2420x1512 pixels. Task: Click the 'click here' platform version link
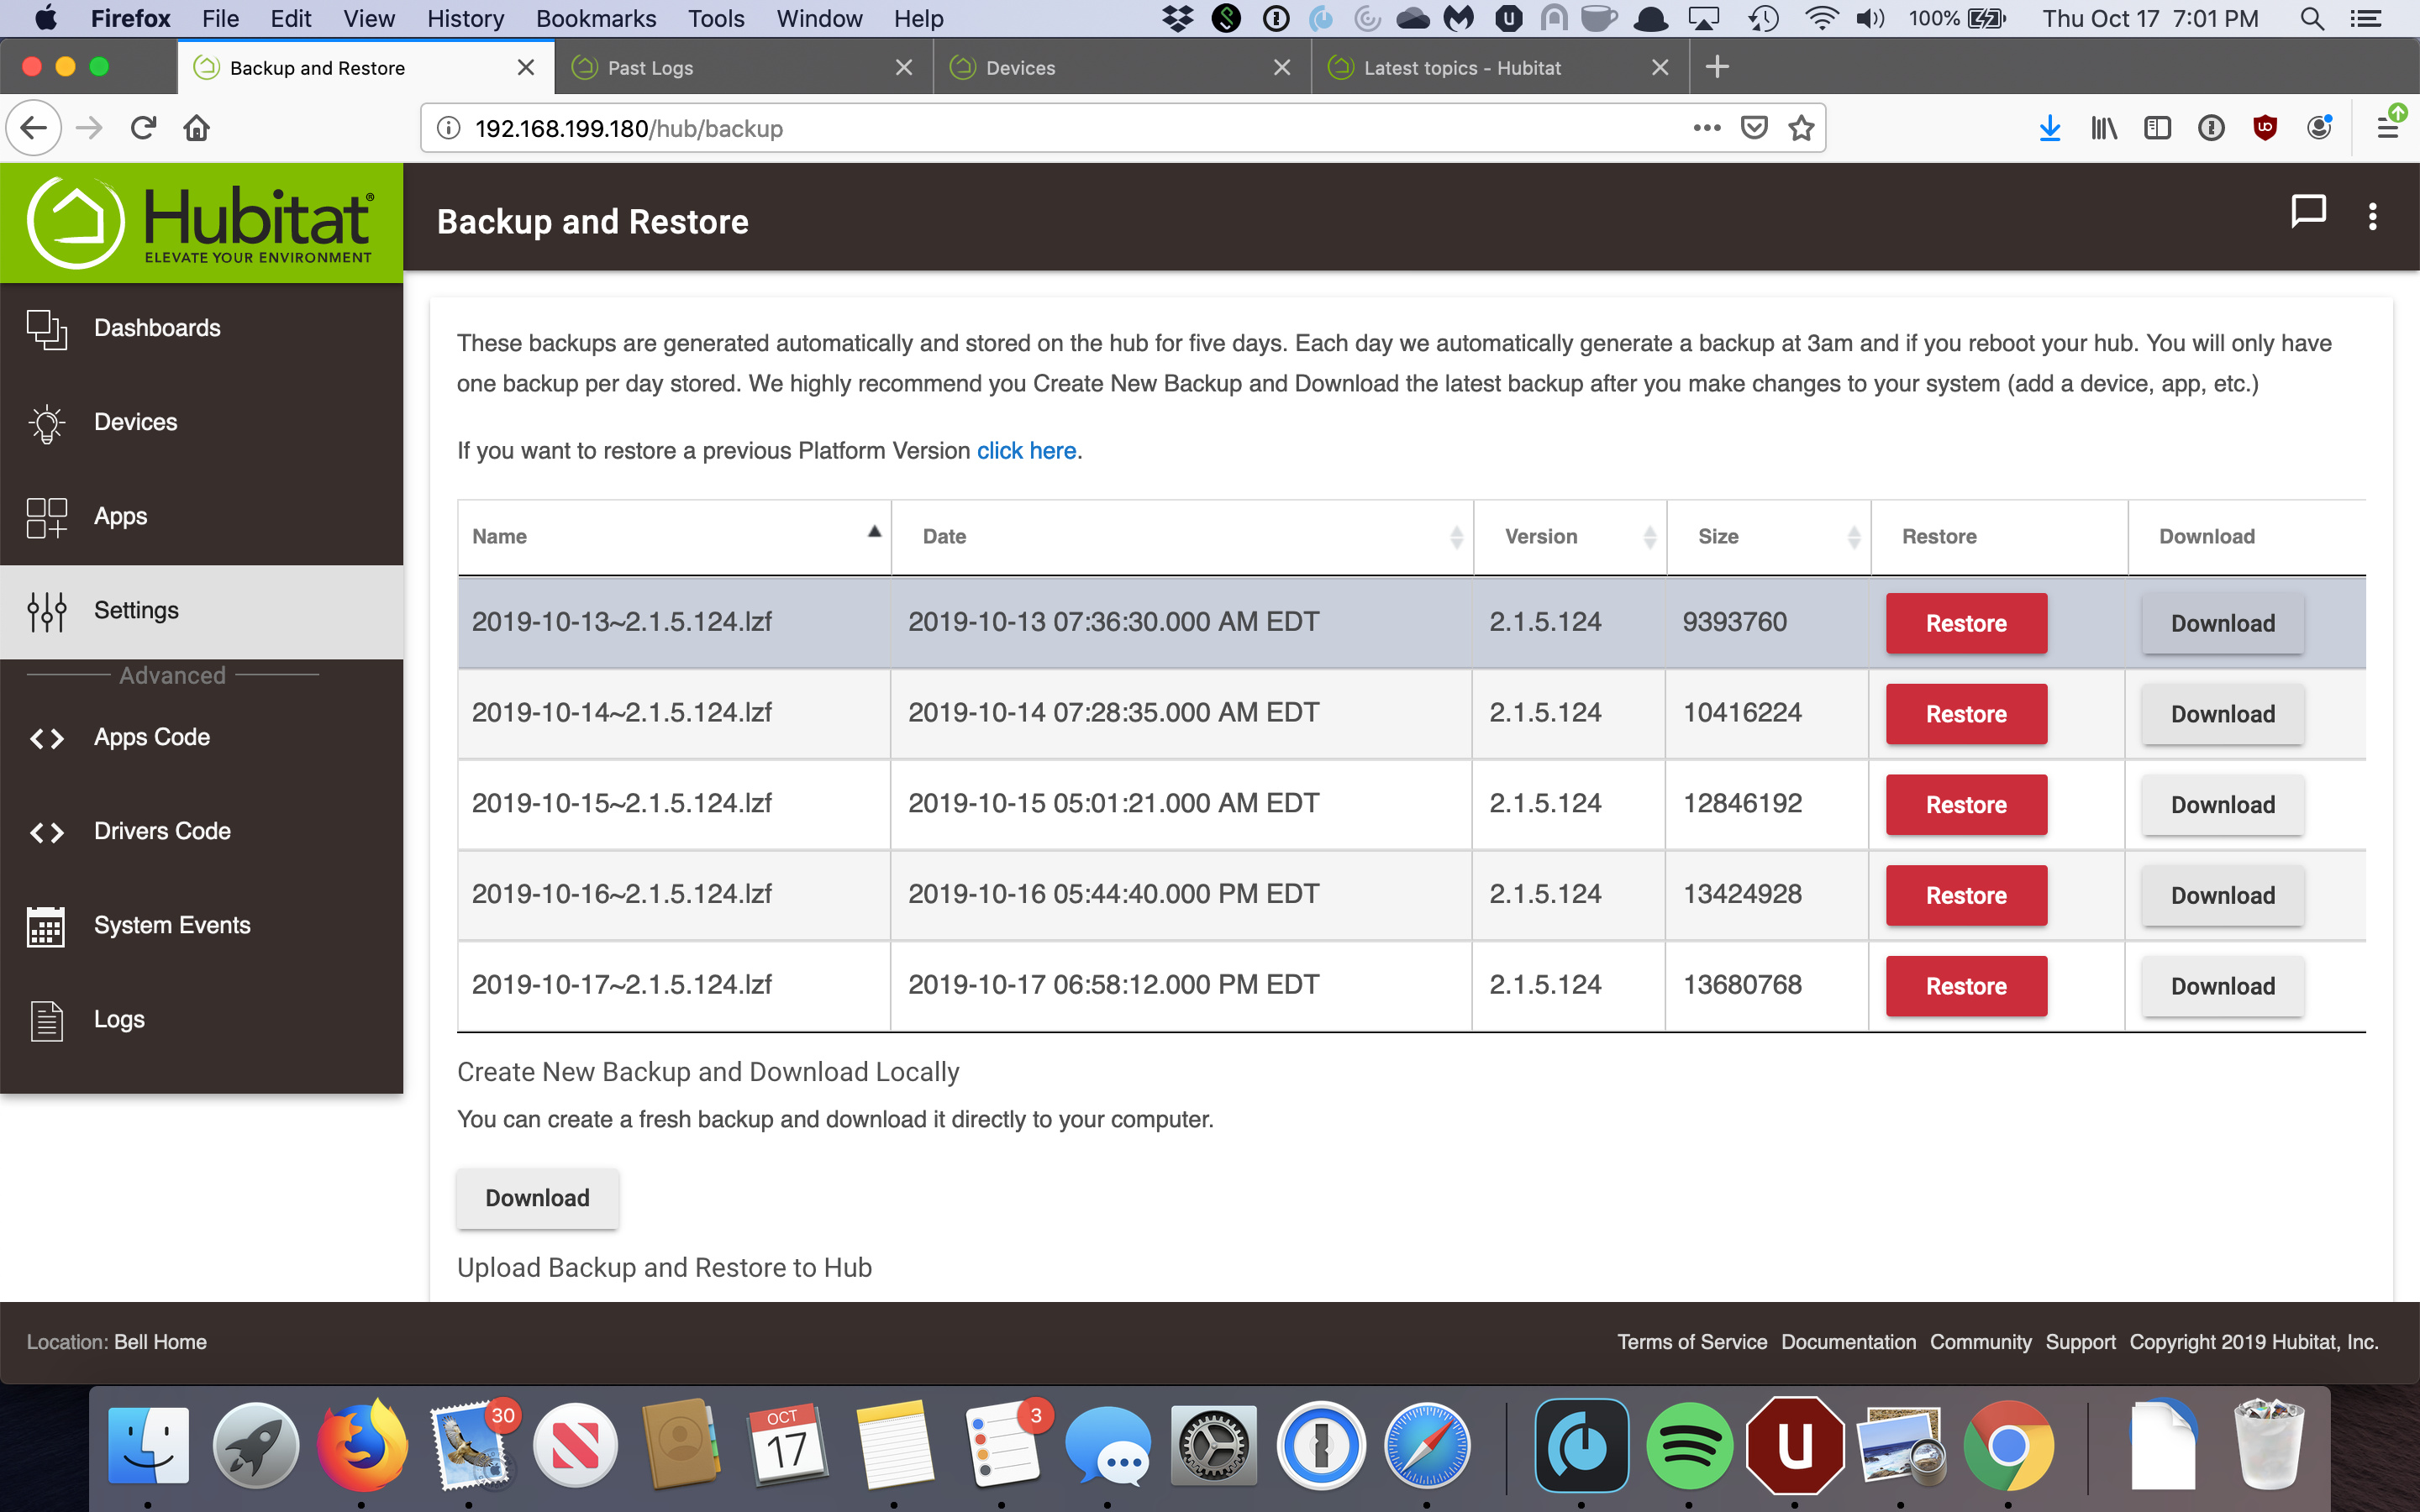(1026, 451)
